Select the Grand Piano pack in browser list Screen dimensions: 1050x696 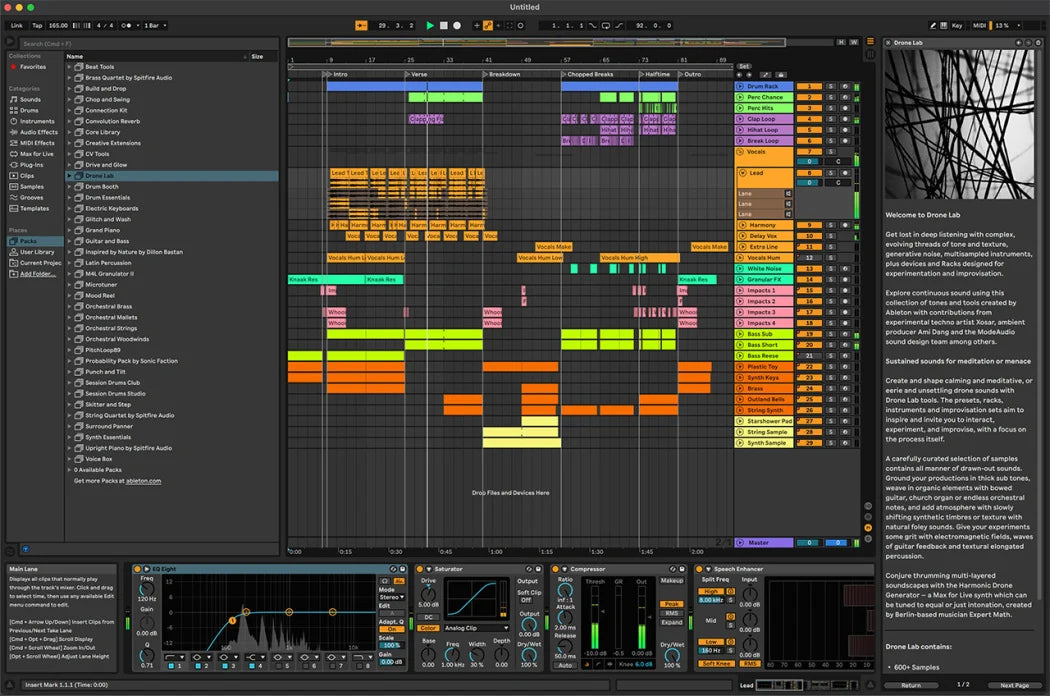[x=103, y=230]
